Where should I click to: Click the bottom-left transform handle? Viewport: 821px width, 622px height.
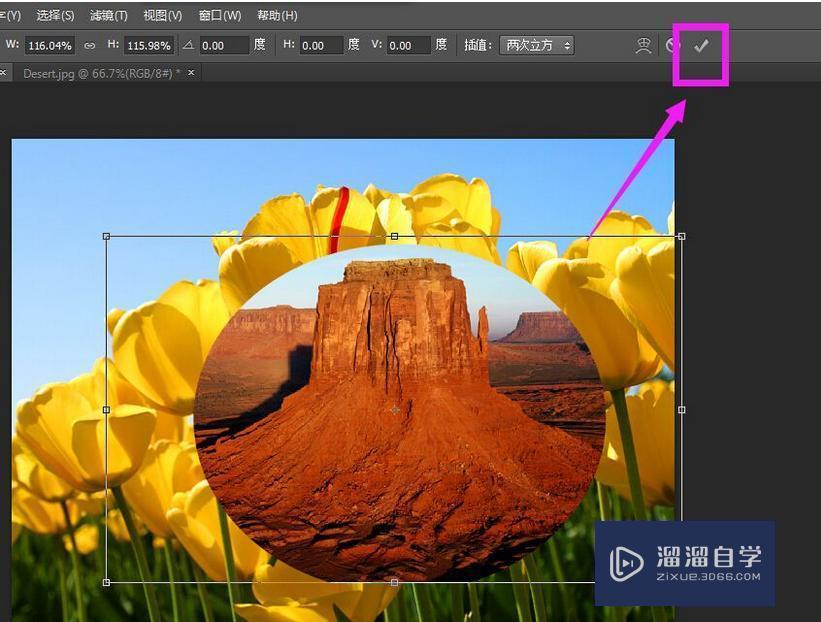coord(106,582)
